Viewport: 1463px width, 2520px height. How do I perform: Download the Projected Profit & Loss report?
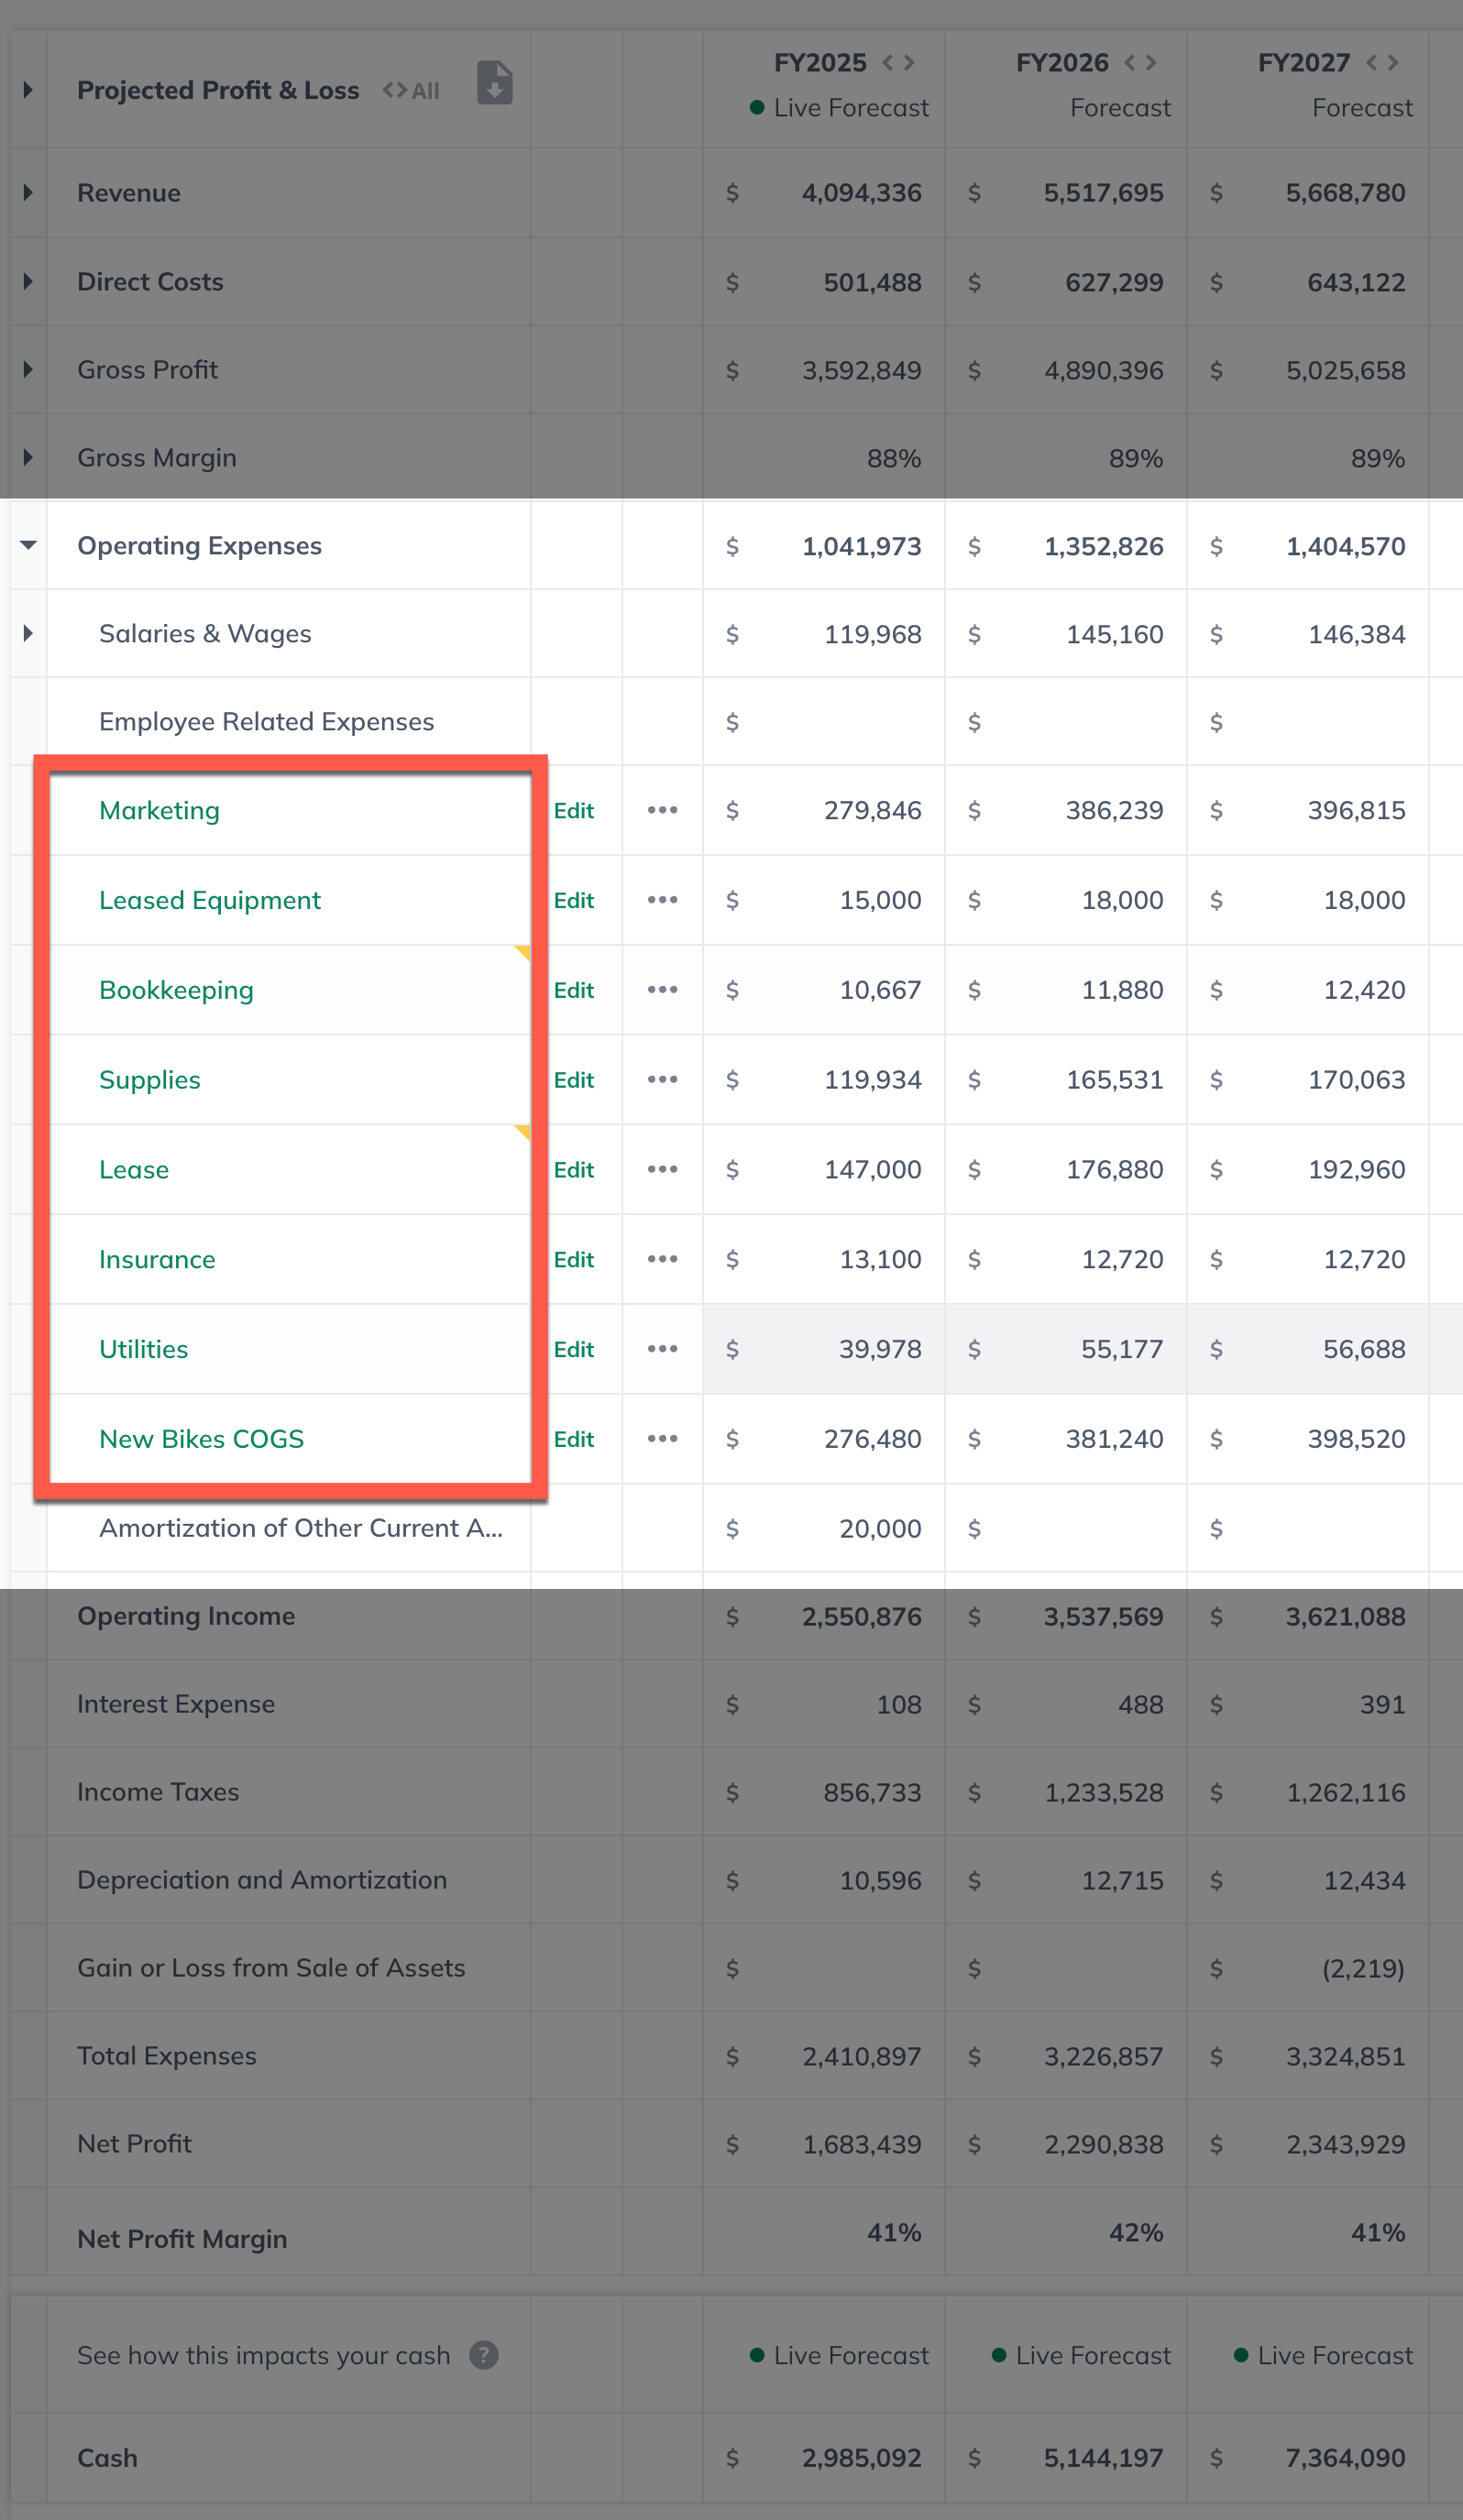coord(494,83)
